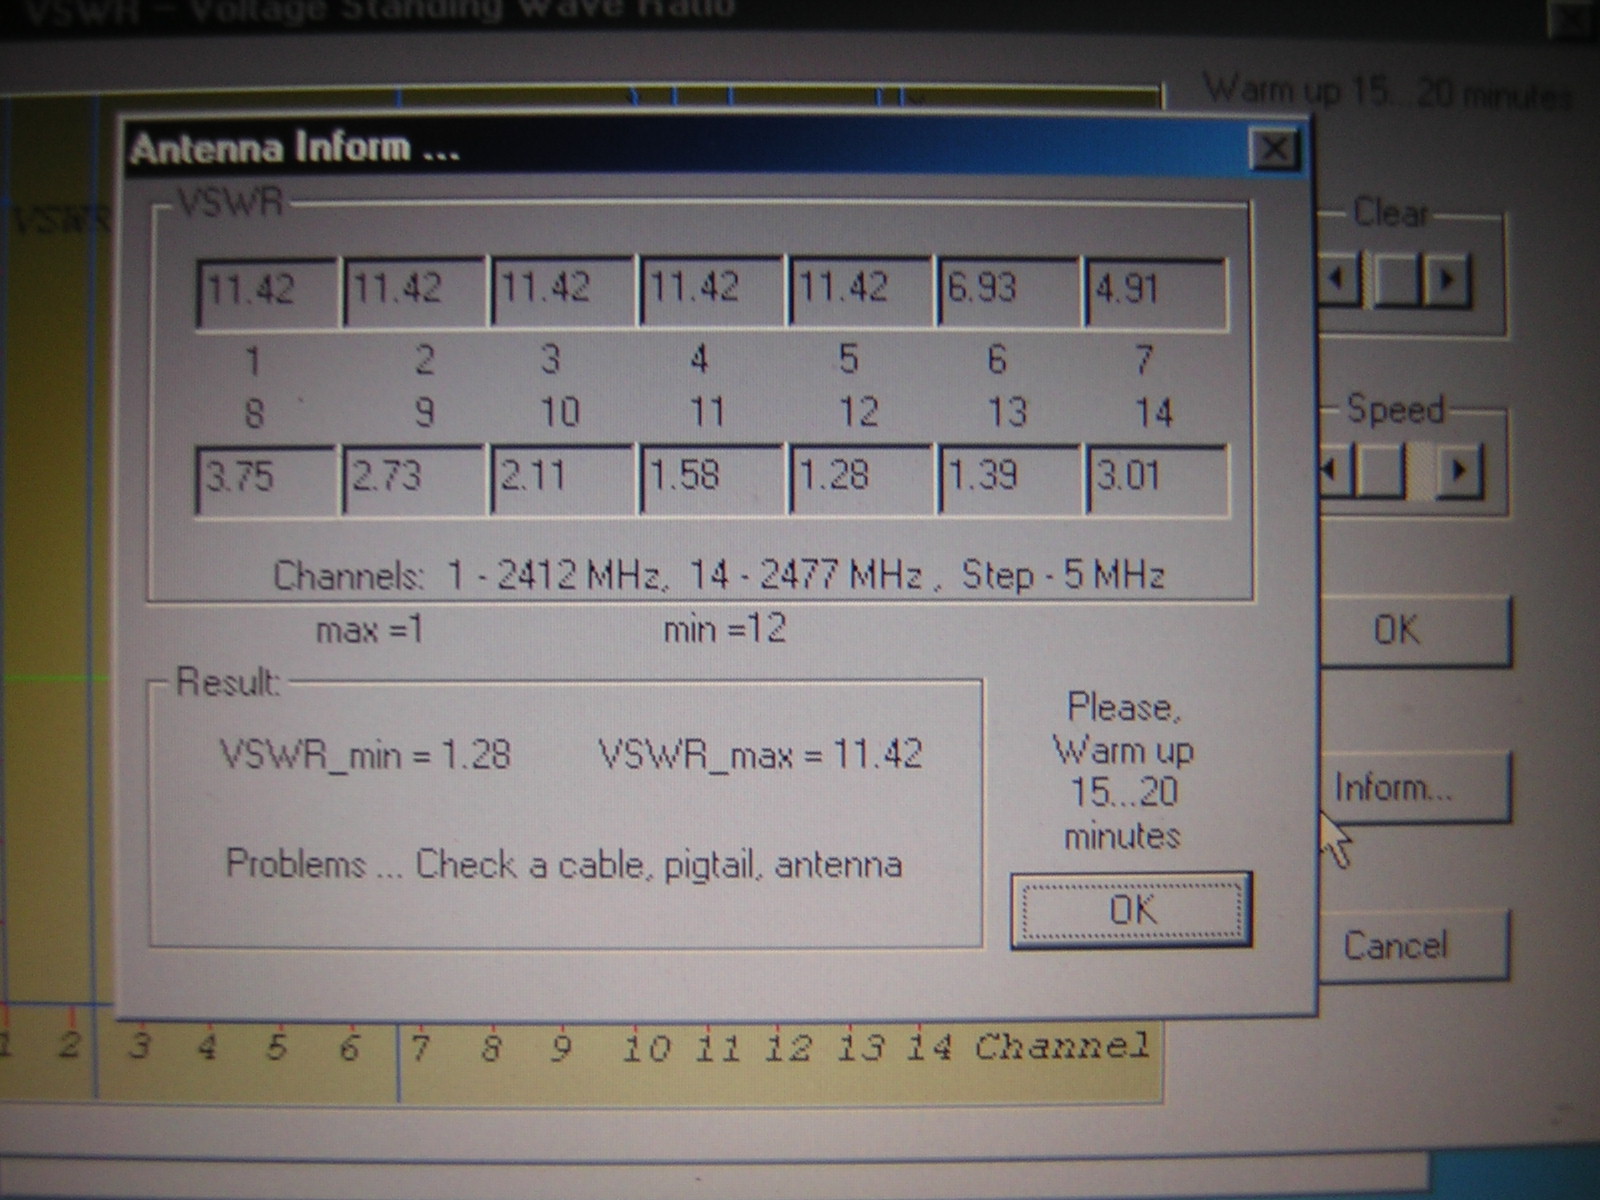Click OK in the Antenna Inform dialog
The width and height of the screenshot is (1600, 1200).
point(1131,910)
